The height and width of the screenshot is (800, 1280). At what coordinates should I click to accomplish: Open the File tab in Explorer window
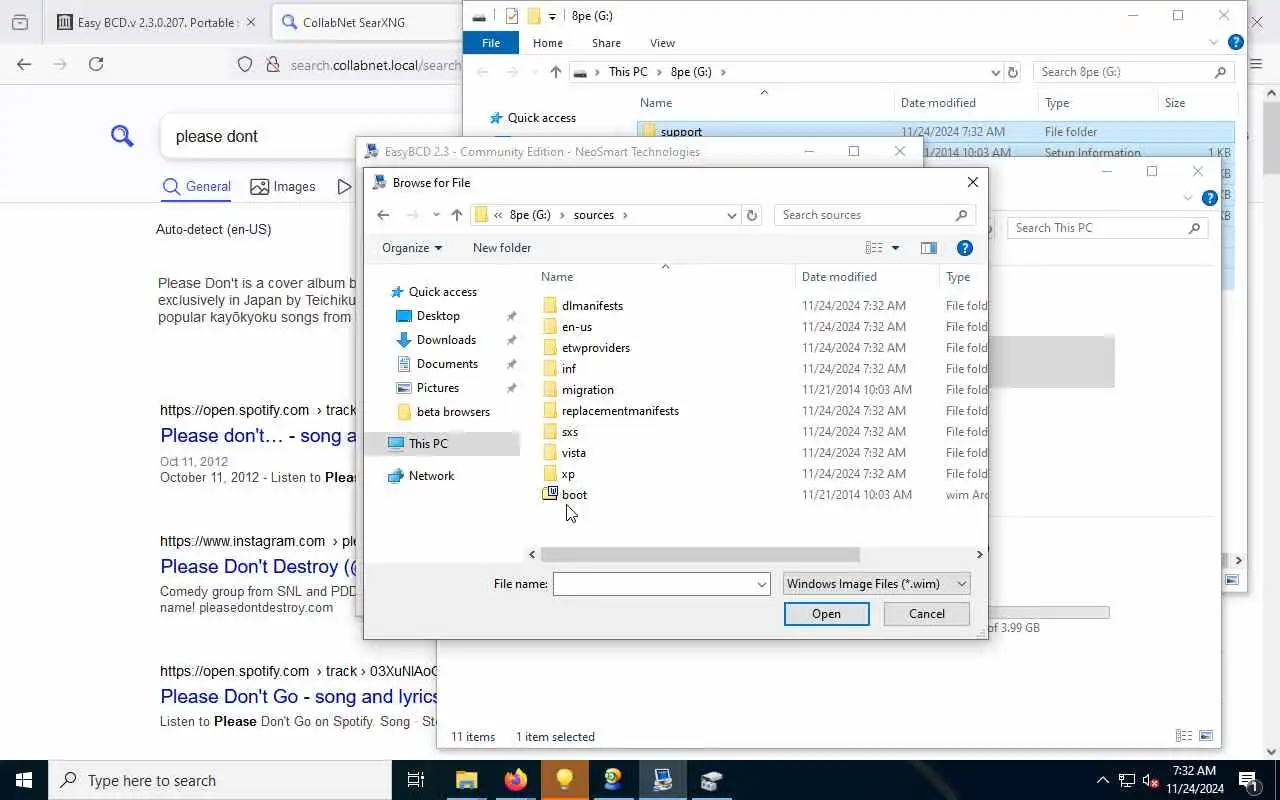point(491,43)
